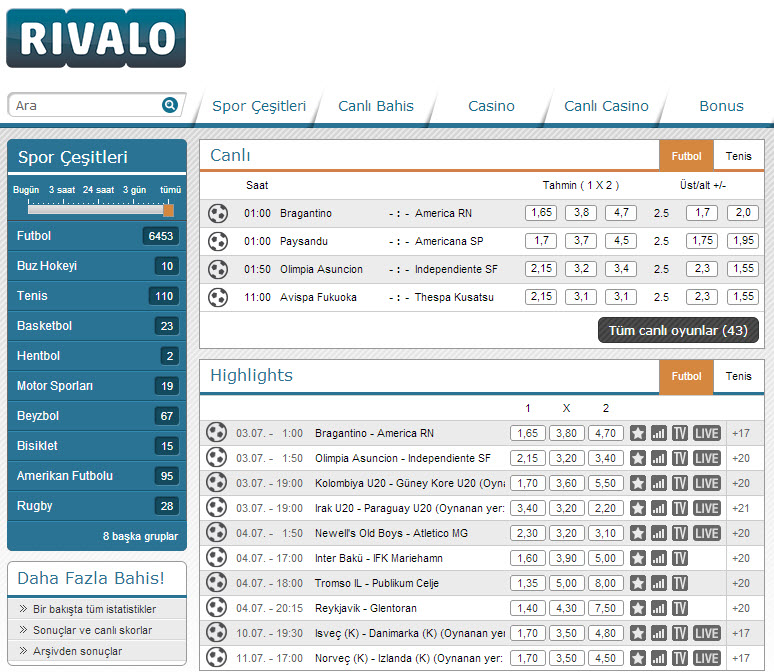Select Futbol in sports sidebar
Image resolution: width=774 pixels, height=672 pixels.
(x=97, y=236)
